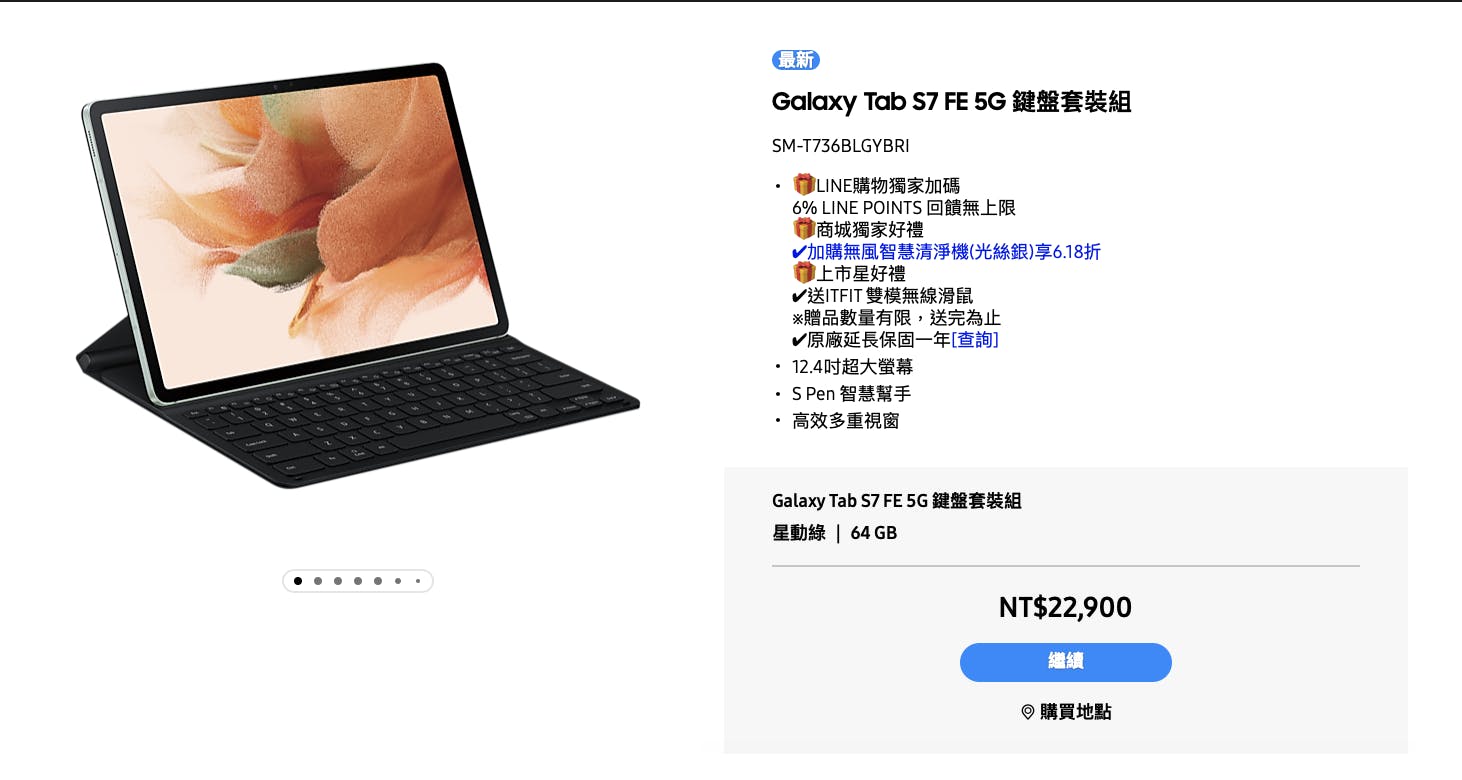Click the gift icon next to 上市星好禮

click(x=804, y=273)
